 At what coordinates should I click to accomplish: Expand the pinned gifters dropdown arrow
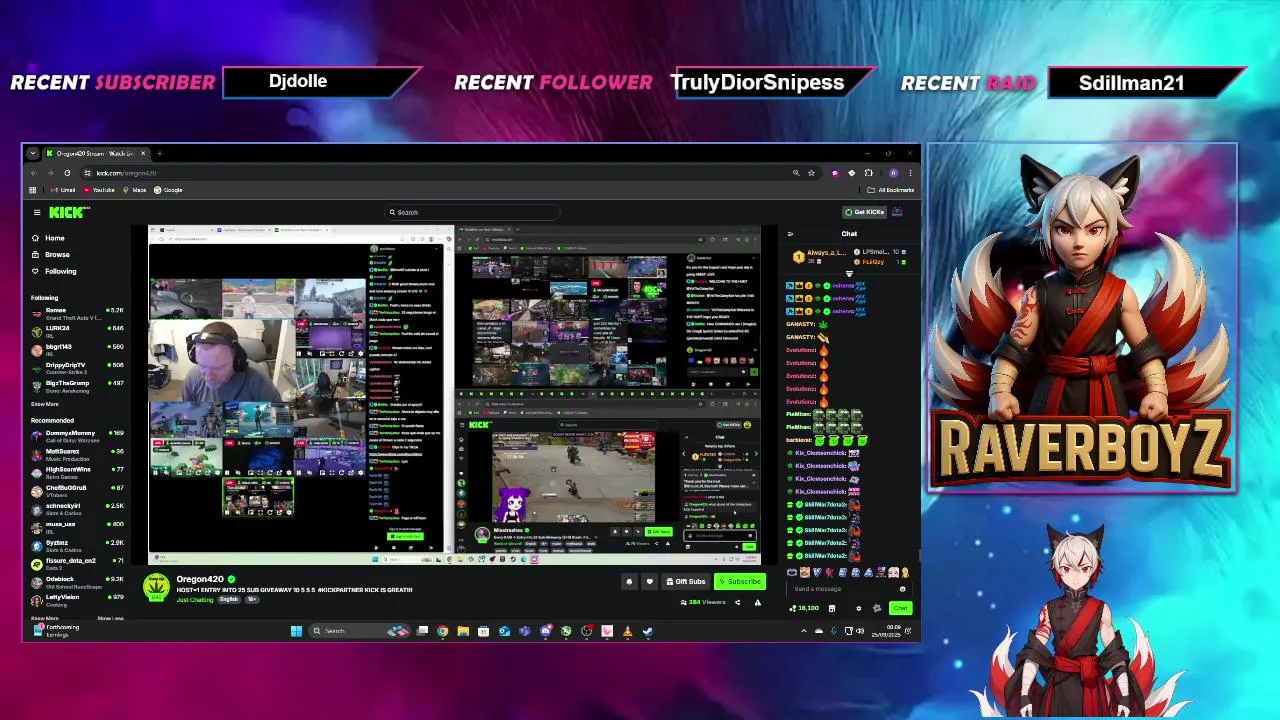(849, 273)
